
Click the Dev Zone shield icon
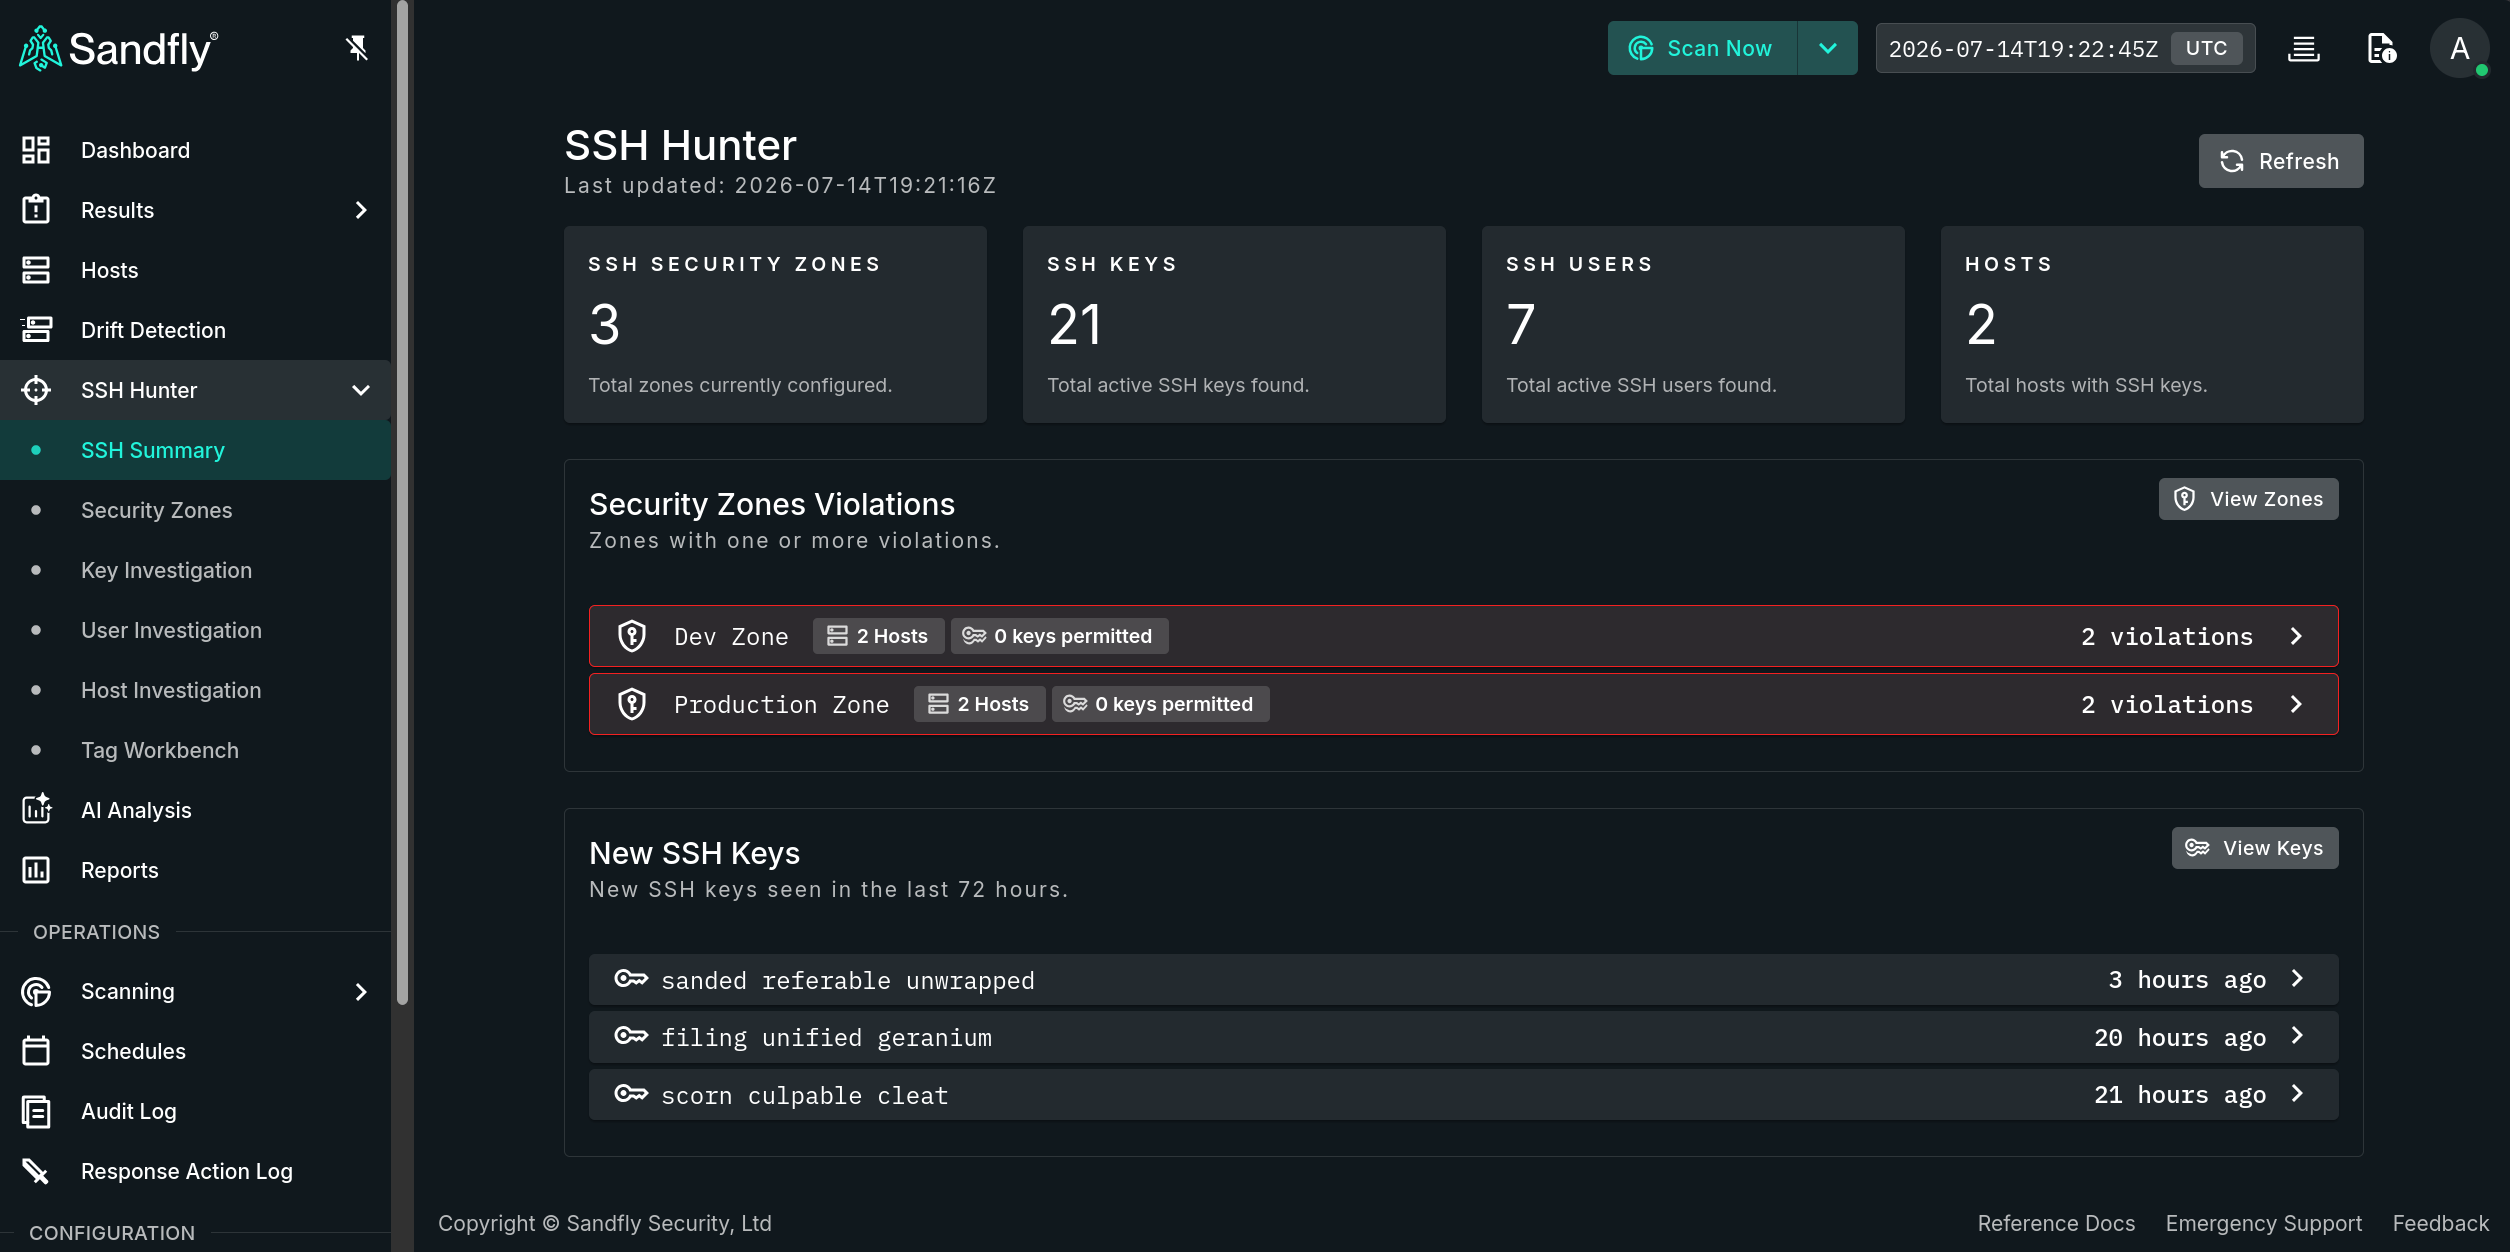tap(632, 636)
